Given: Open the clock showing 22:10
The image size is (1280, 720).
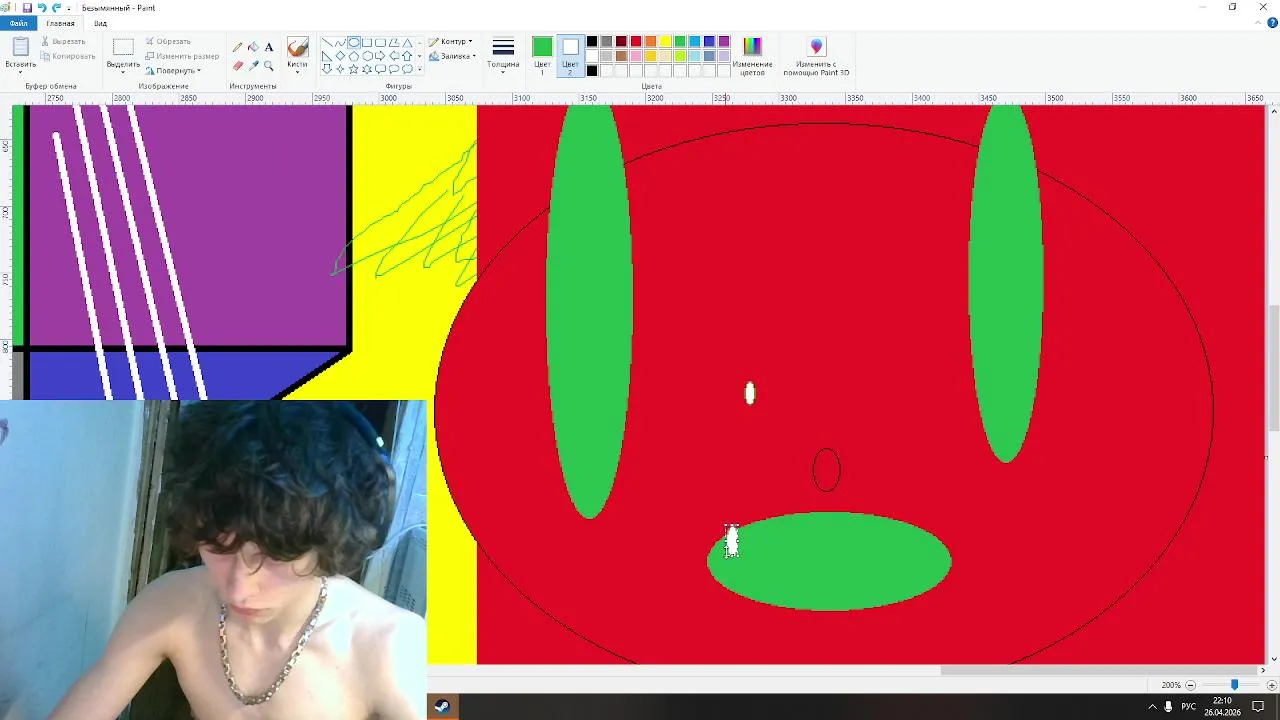Looking at the screenshot, I should 1222,706.
